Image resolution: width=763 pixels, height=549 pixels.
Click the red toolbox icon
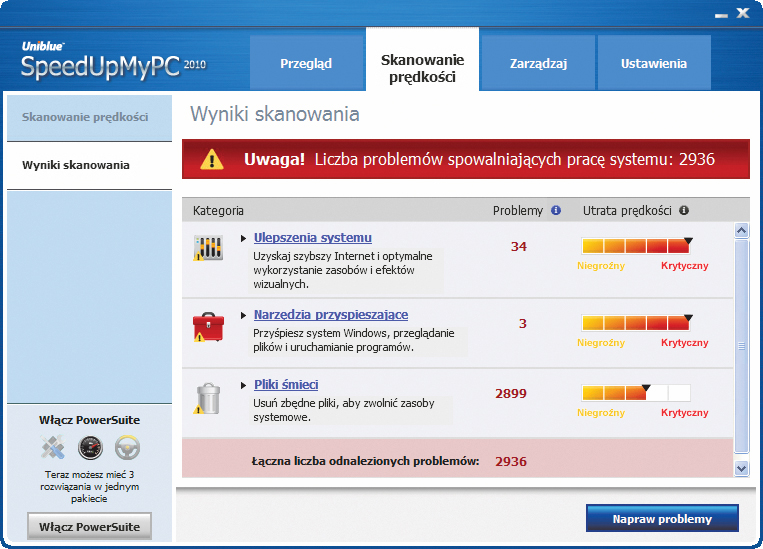[207, 326]
